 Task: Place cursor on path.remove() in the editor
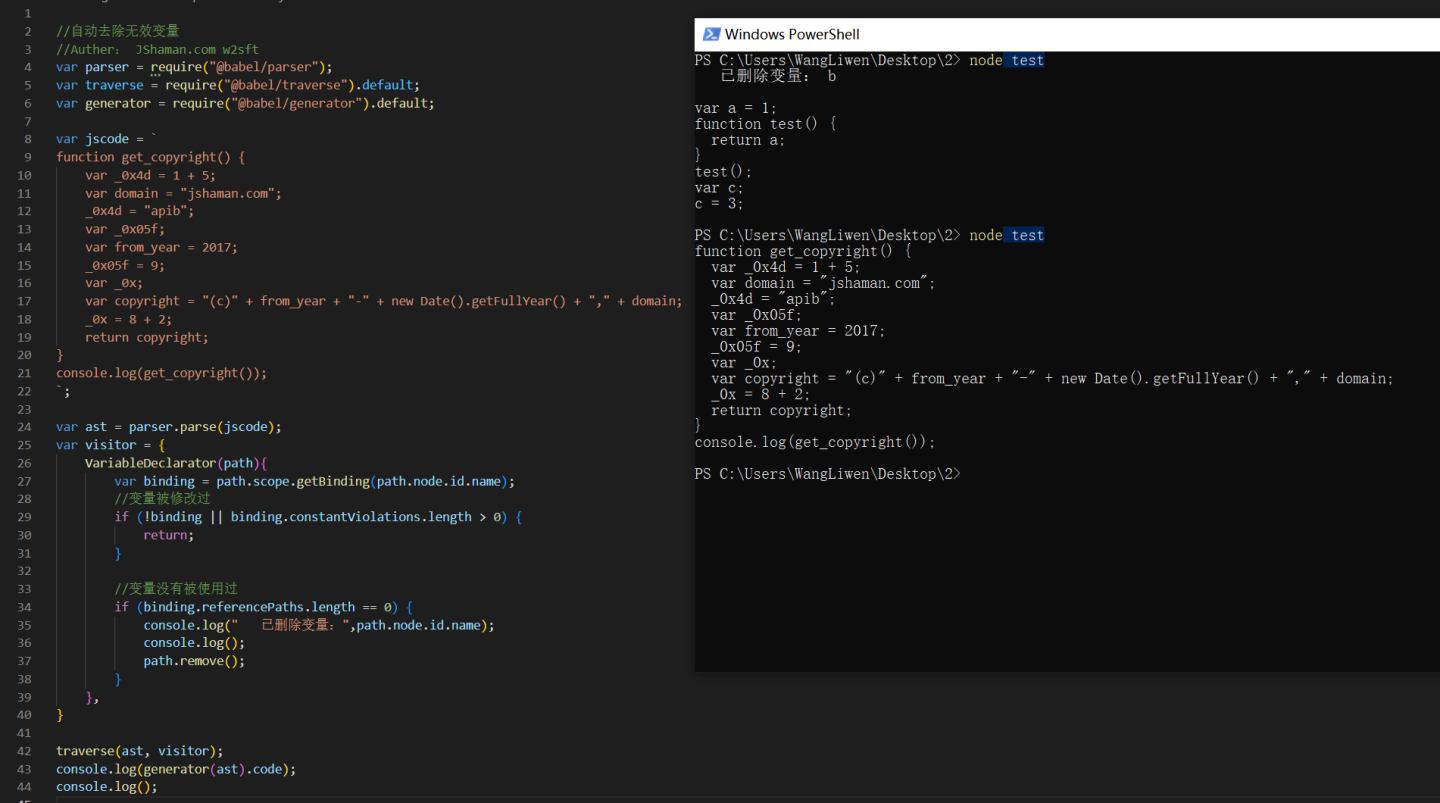pos(194,661)
